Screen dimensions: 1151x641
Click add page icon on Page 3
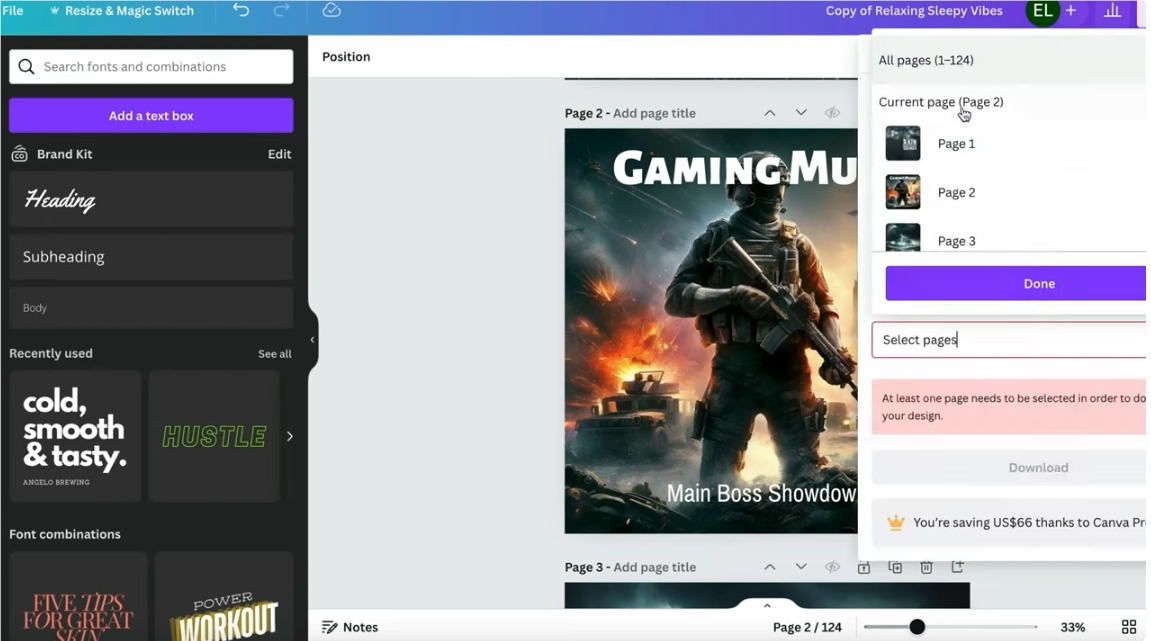coord(957,567)
